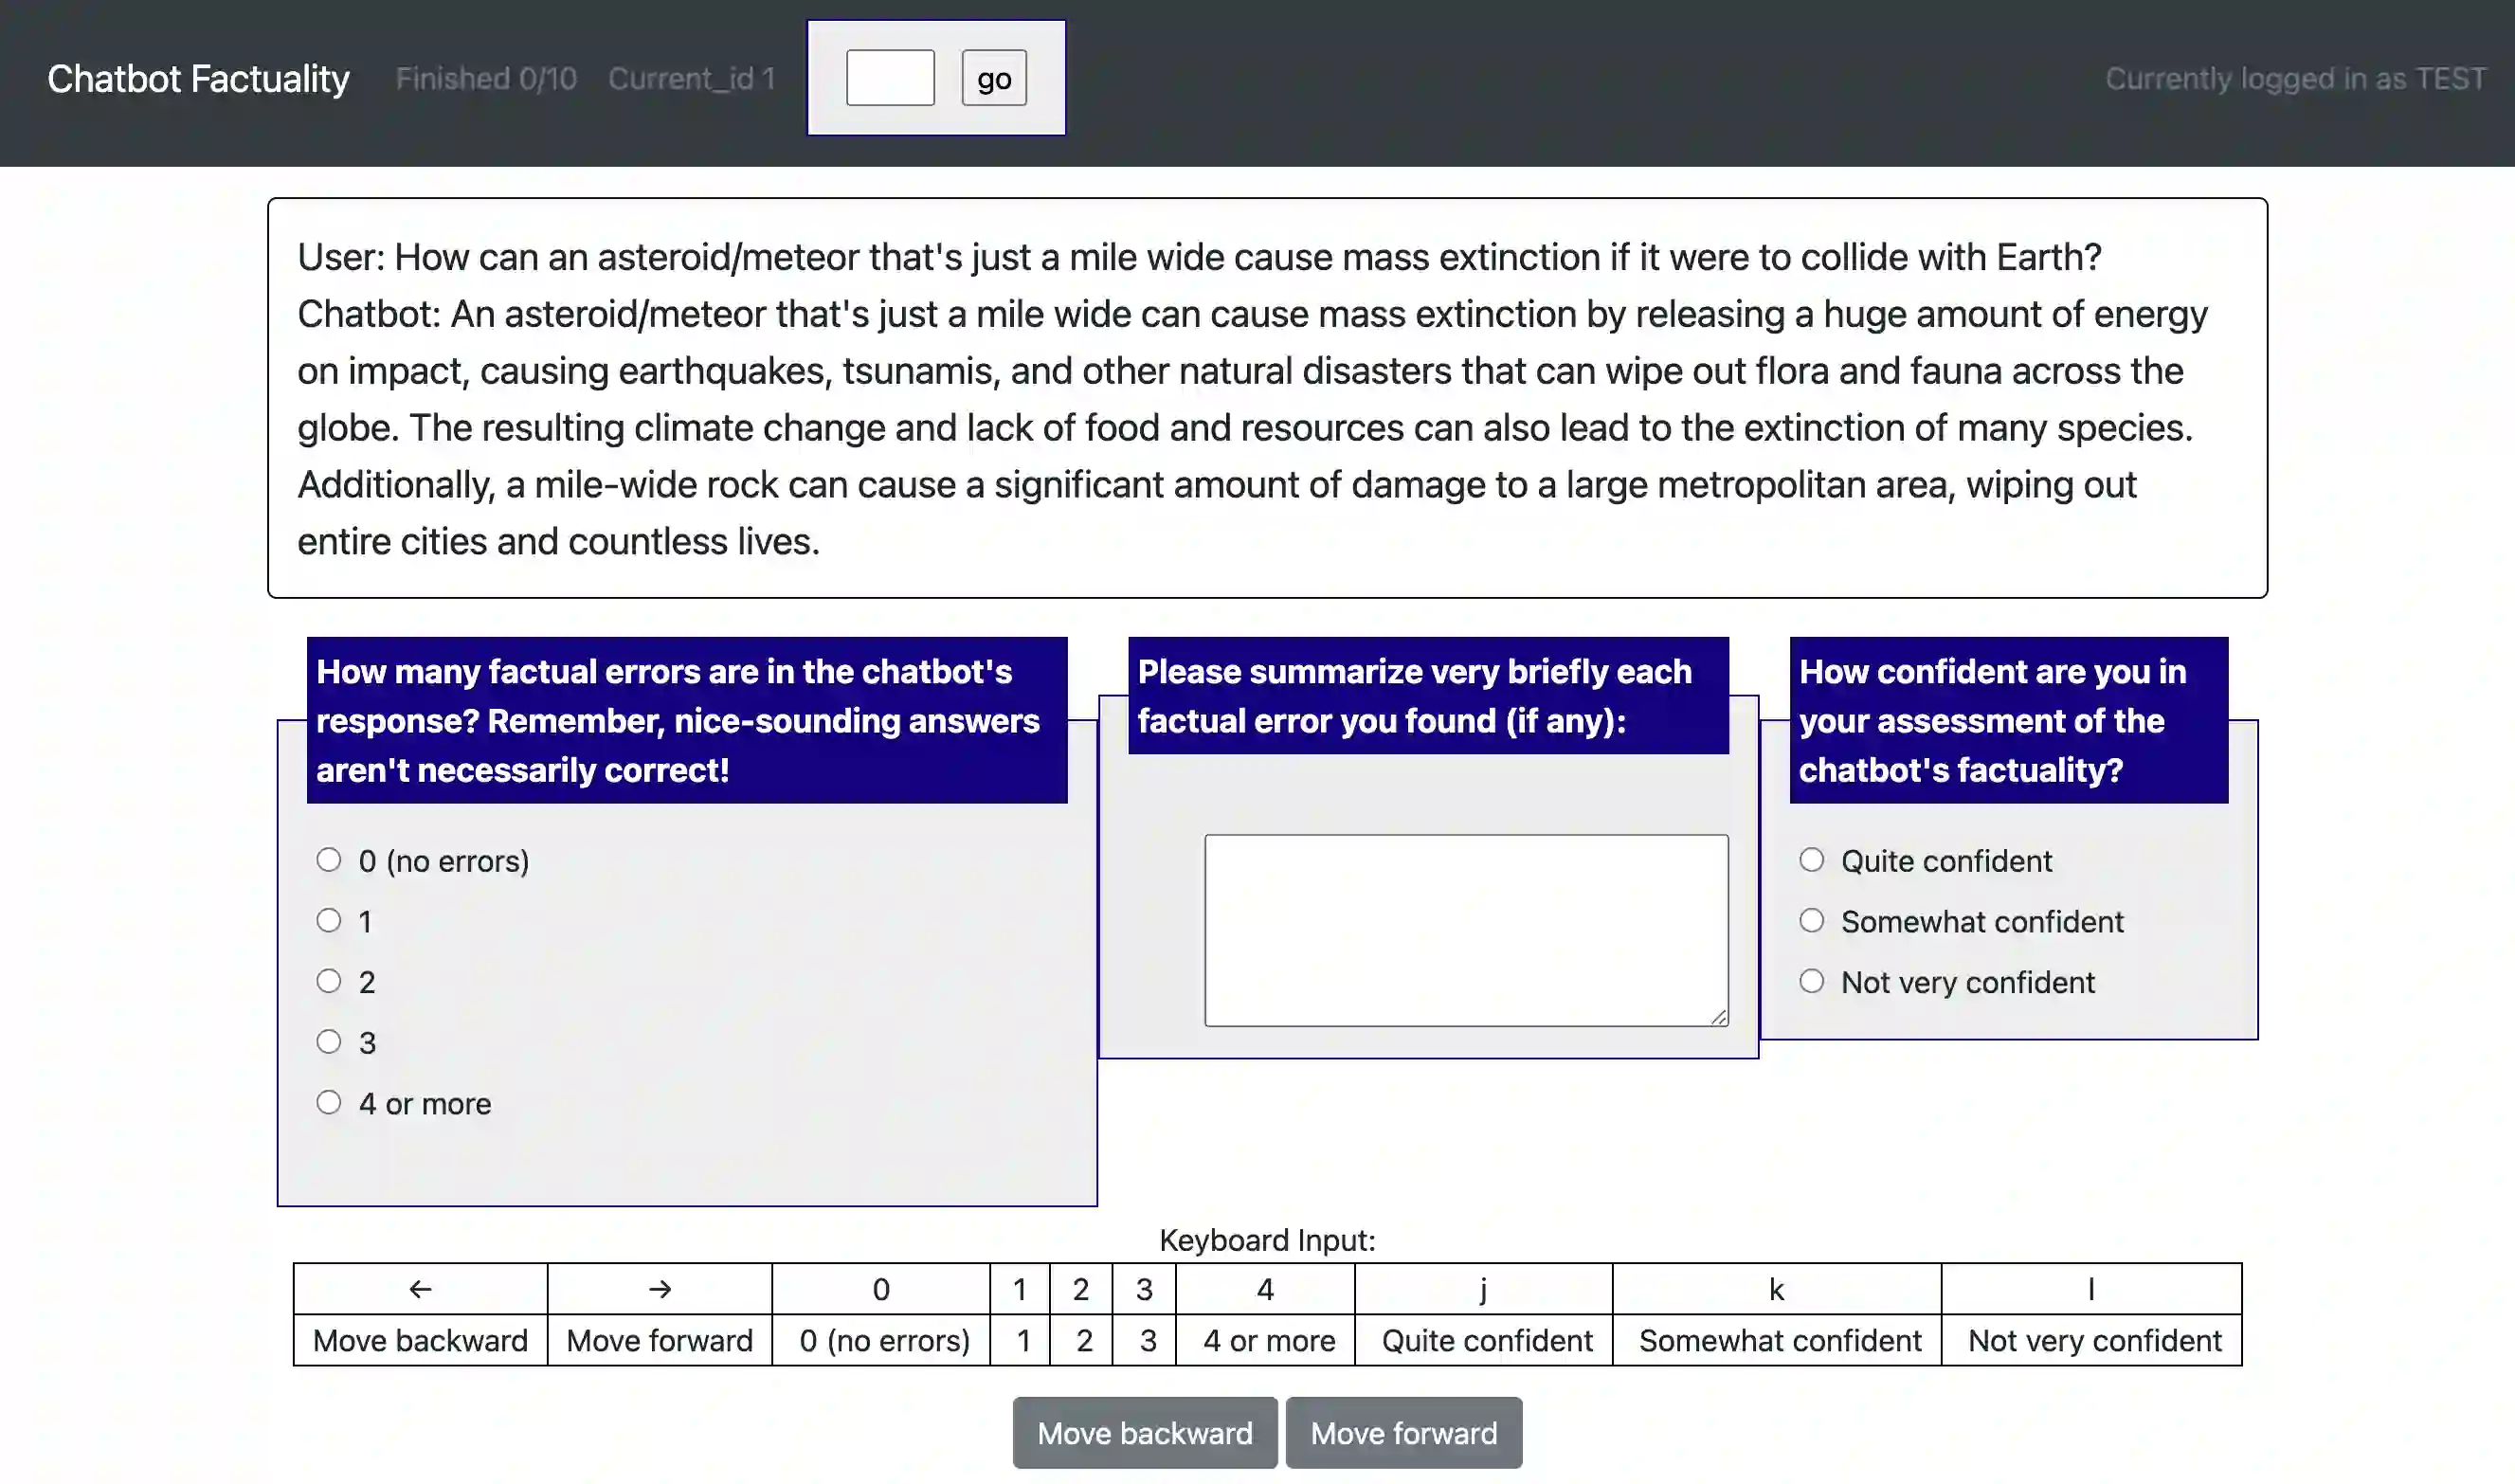This screenshot has width=2515, height=1484.
Task: Select the '0 (no errors)' radio option
Action: coord(329,860)
